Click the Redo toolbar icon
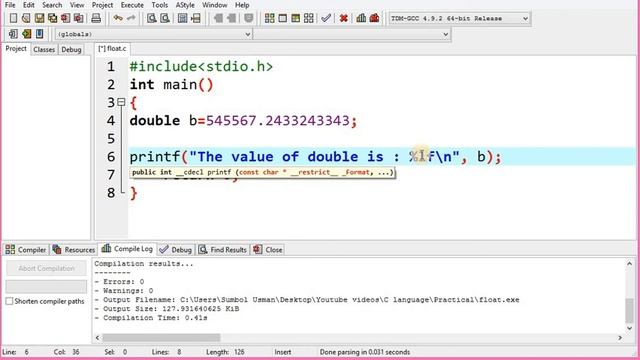This screenshot has height=360, width=640. (131, 18)
